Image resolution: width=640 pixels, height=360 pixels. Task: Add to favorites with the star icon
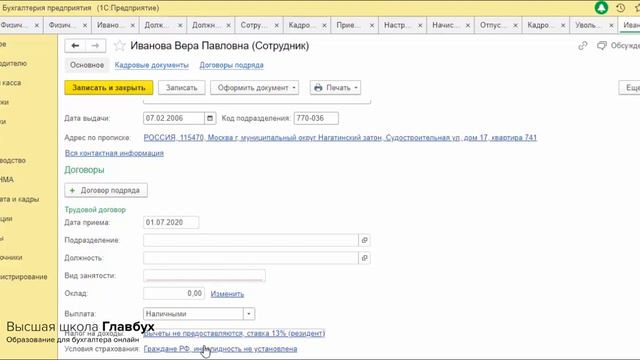[119, 46]
